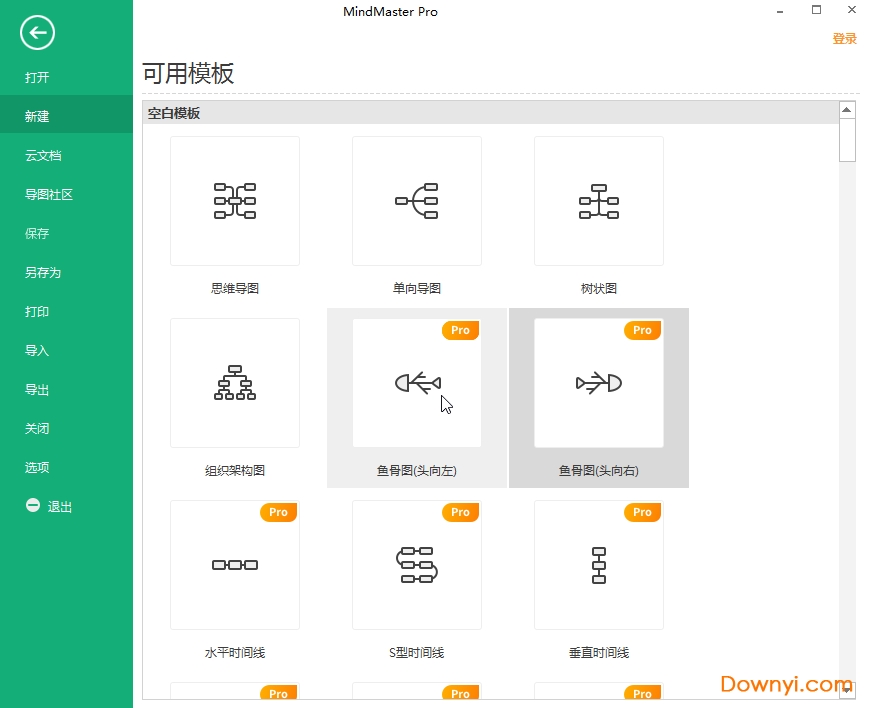Click the 水平时间线 label text

(235, 653)
